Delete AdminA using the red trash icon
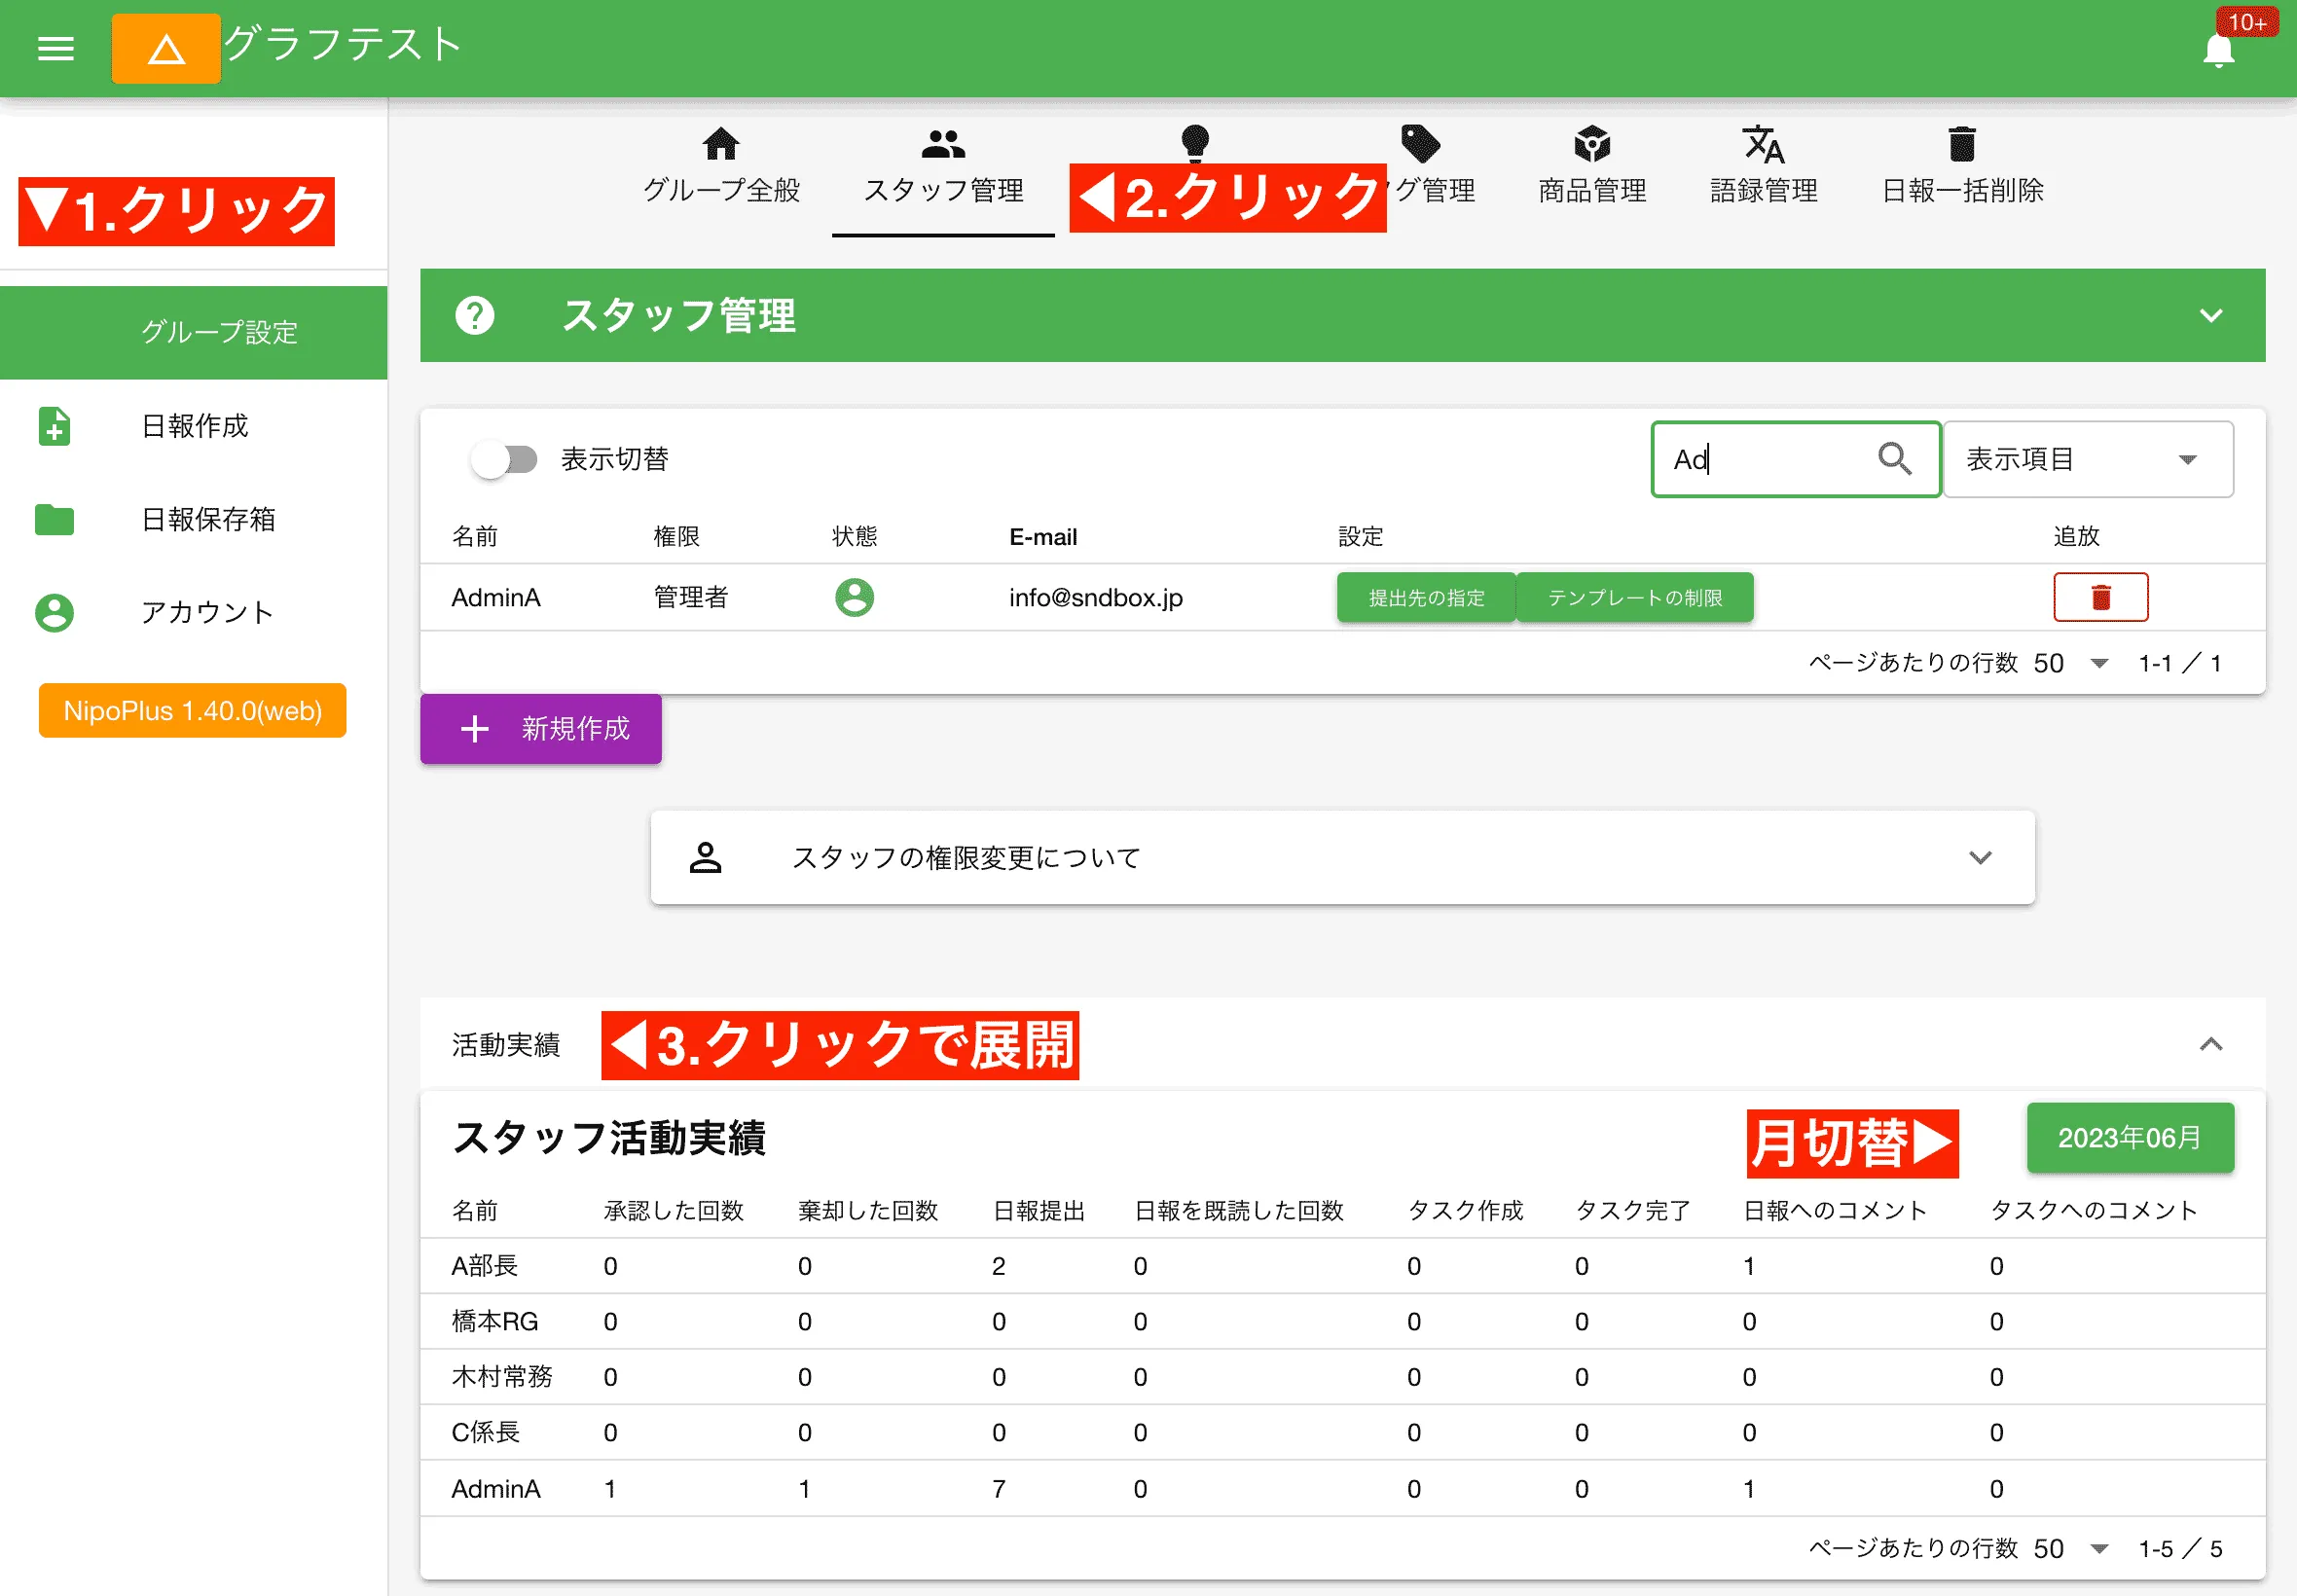The width and height of the screenshot is (2297, 1596). tap(2100, 597)
